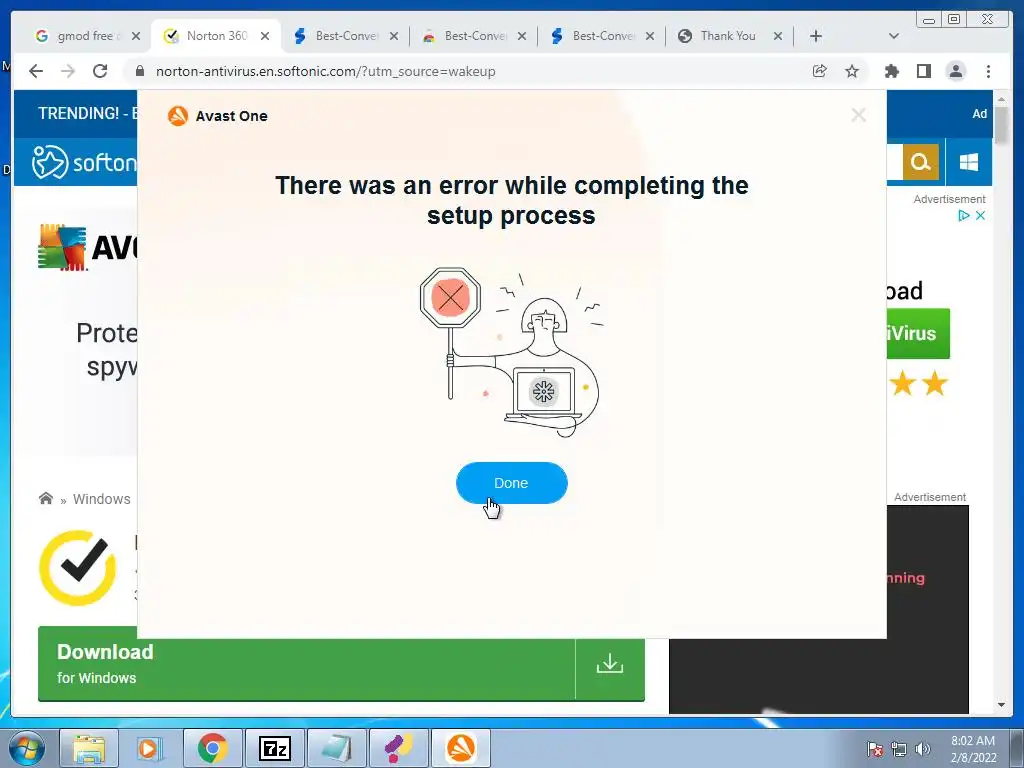Open the Chrome profile icon
1024x768 pixels.
[x=956, y=71]
